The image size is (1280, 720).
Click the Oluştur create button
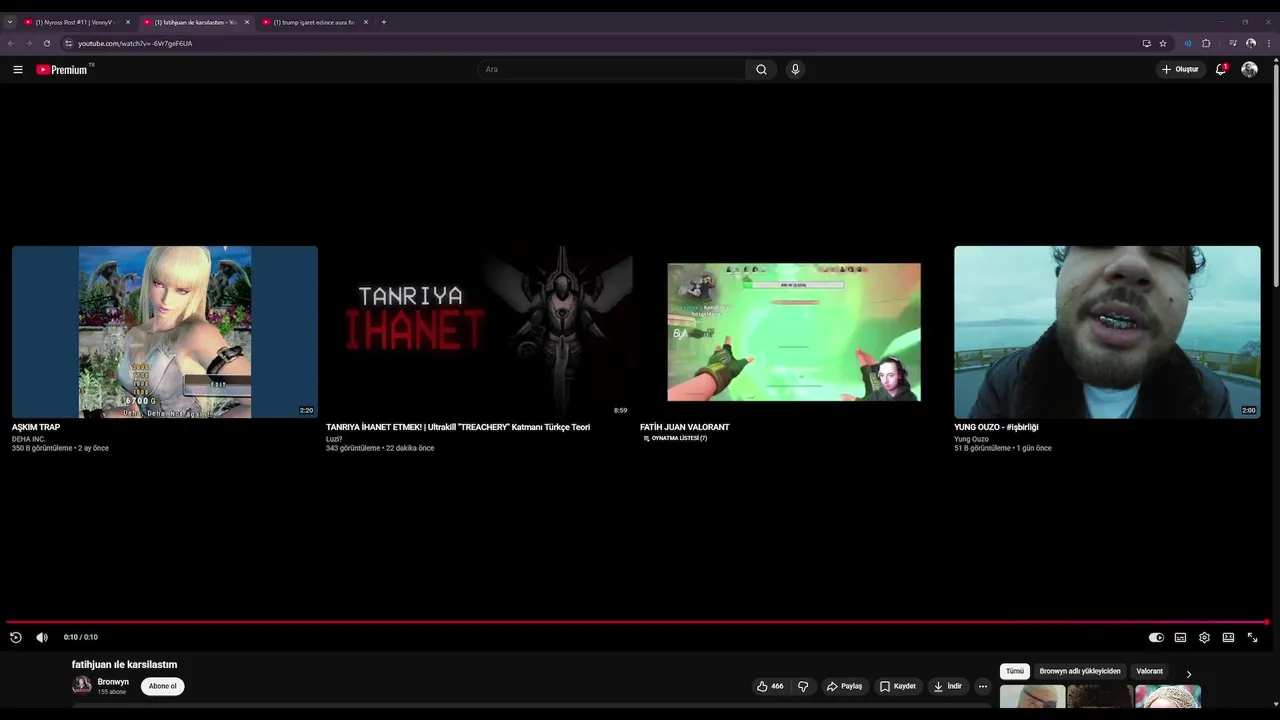(x=1181, y=69)
